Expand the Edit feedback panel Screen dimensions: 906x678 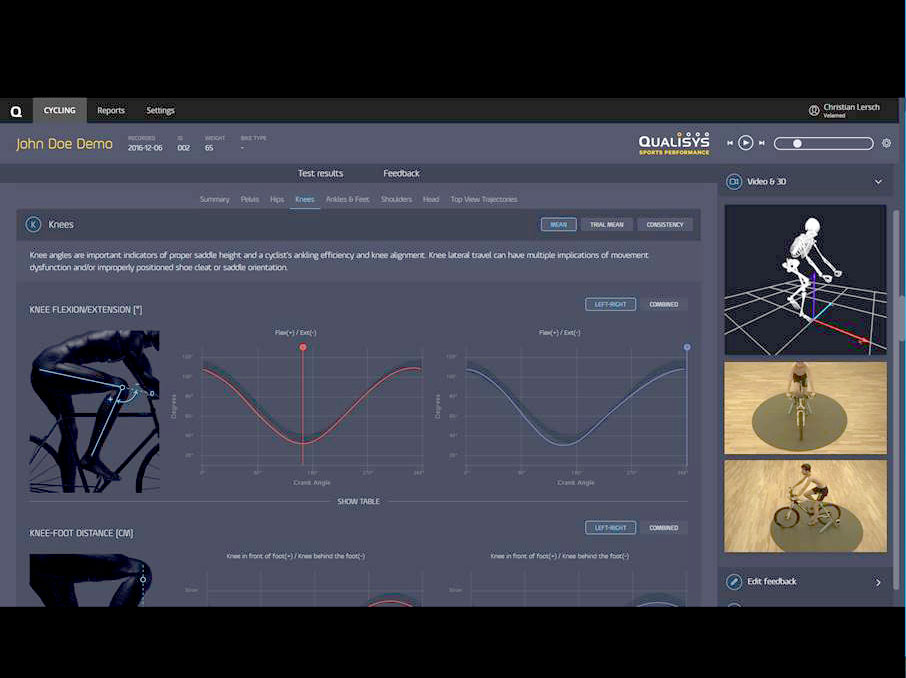click(x=878, y=582)
